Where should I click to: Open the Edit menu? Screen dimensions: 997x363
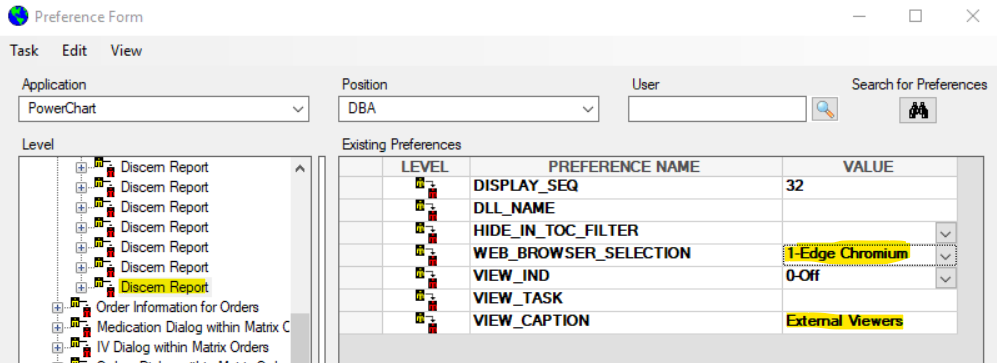(x=74, y=51)
